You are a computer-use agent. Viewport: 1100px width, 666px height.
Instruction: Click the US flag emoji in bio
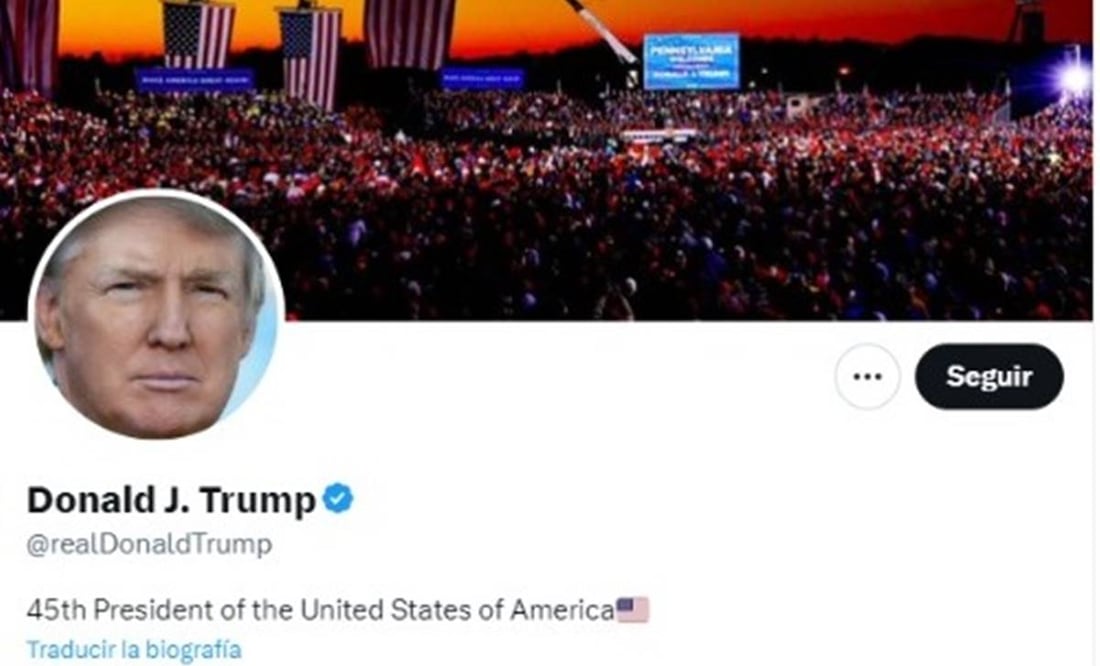click(632, 610)
